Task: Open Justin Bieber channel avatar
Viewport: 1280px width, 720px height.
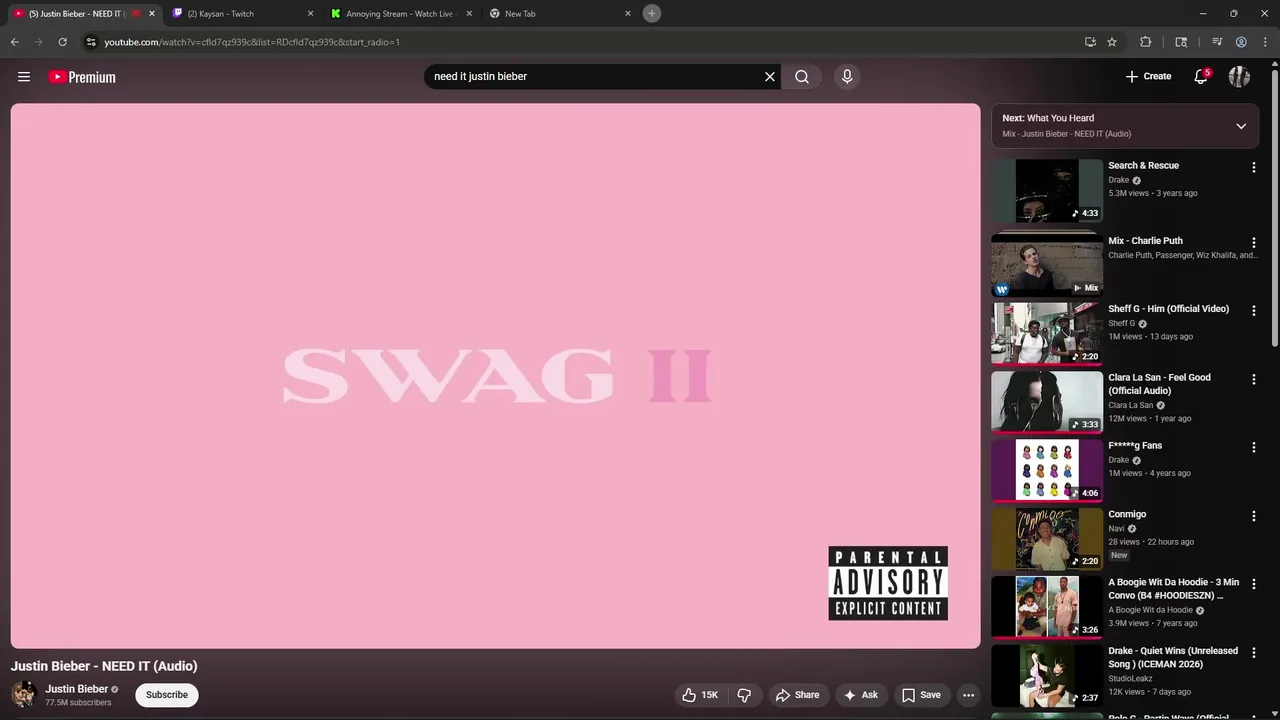Action: tap(24, 694)
